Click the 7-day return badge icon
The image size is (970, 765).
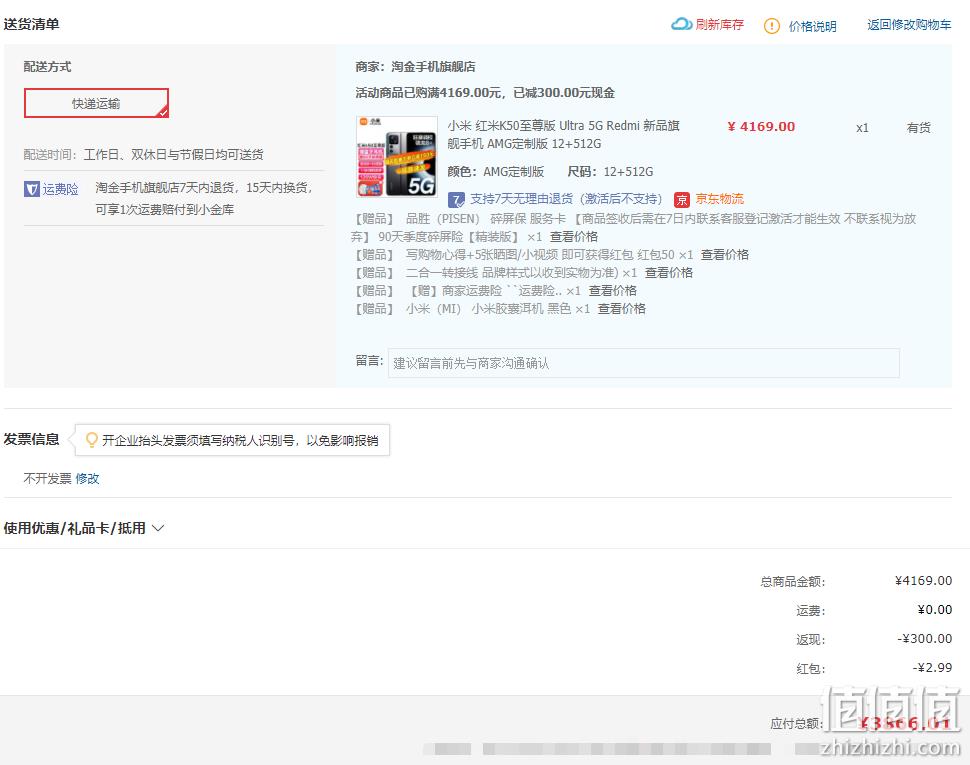(456, 200)
